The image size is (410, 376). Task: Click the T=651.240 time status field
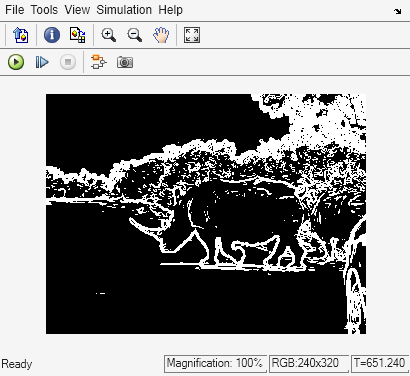380,363
